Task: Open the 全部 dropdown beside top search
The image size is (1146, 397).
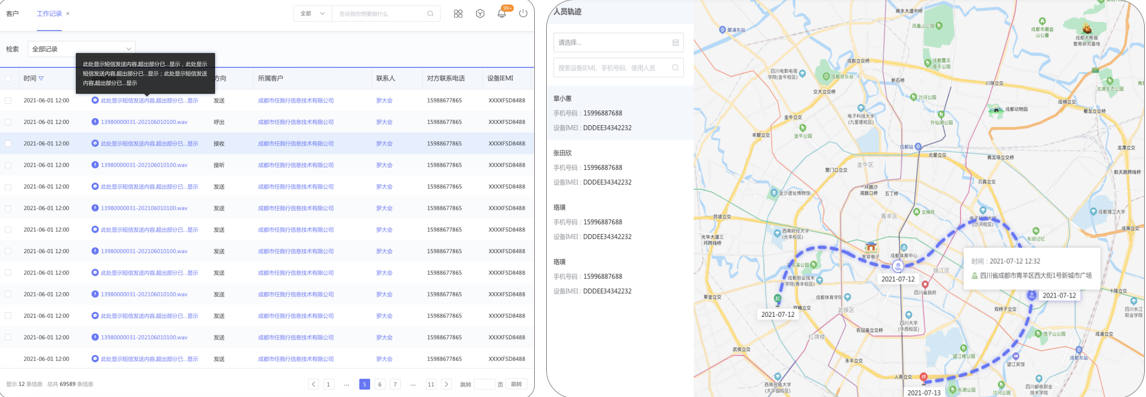Action: 312,13
